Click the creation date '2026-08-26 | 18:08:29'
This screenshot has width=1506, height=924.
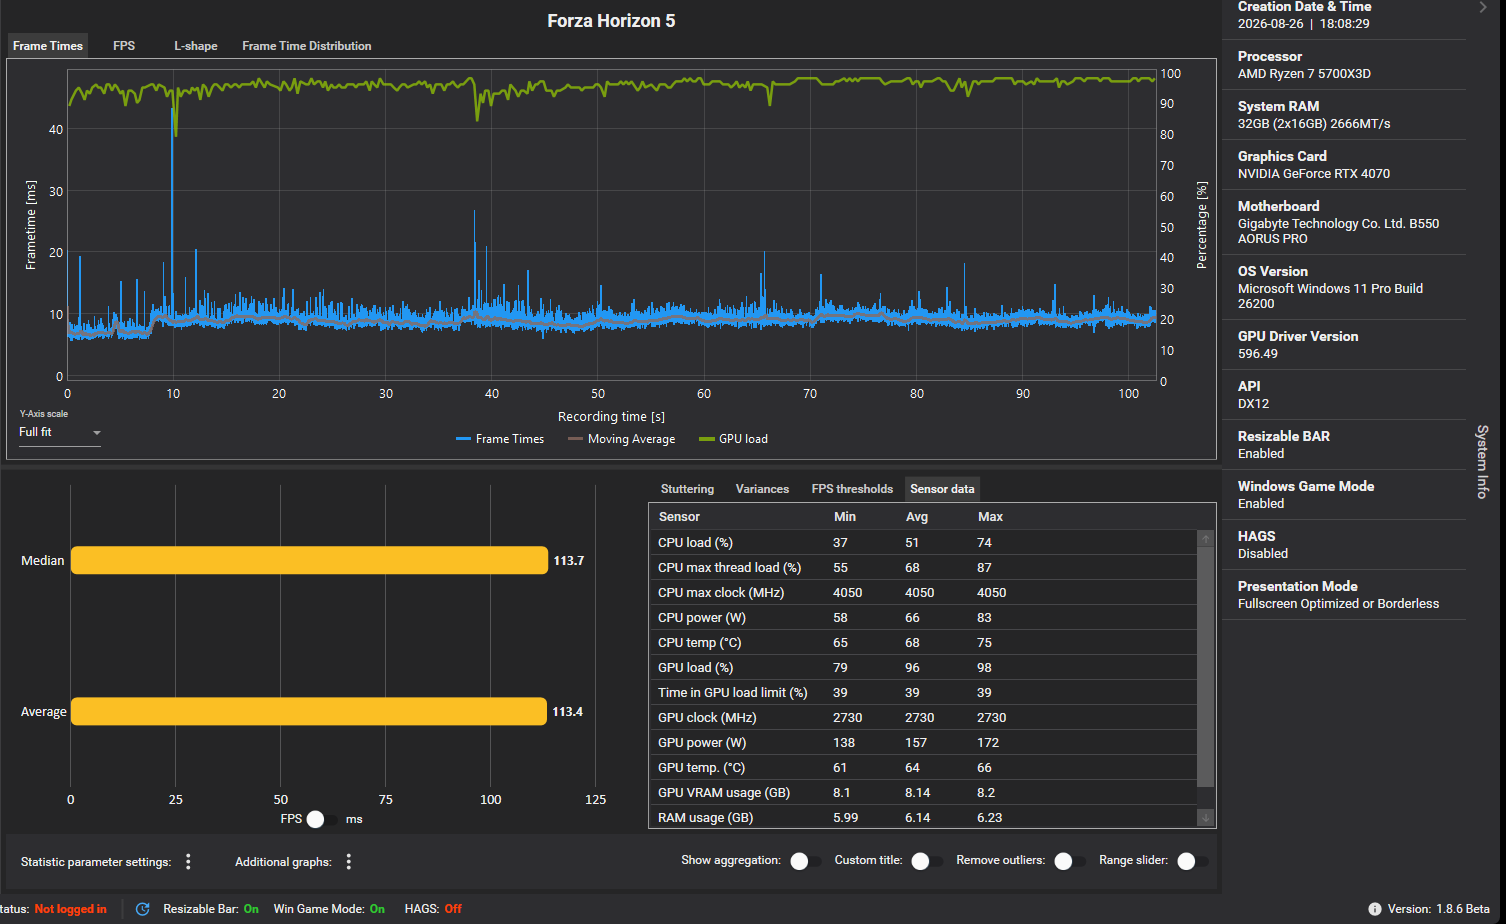[x=1304, y=24]
